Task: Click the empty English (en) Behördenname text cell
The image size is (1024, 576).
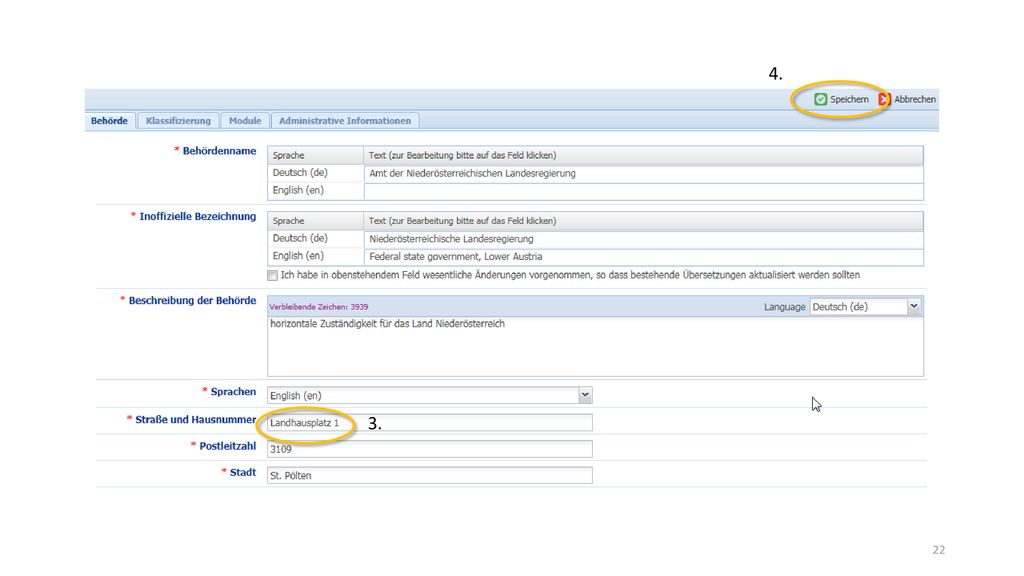Action: (x=643, y=191)
